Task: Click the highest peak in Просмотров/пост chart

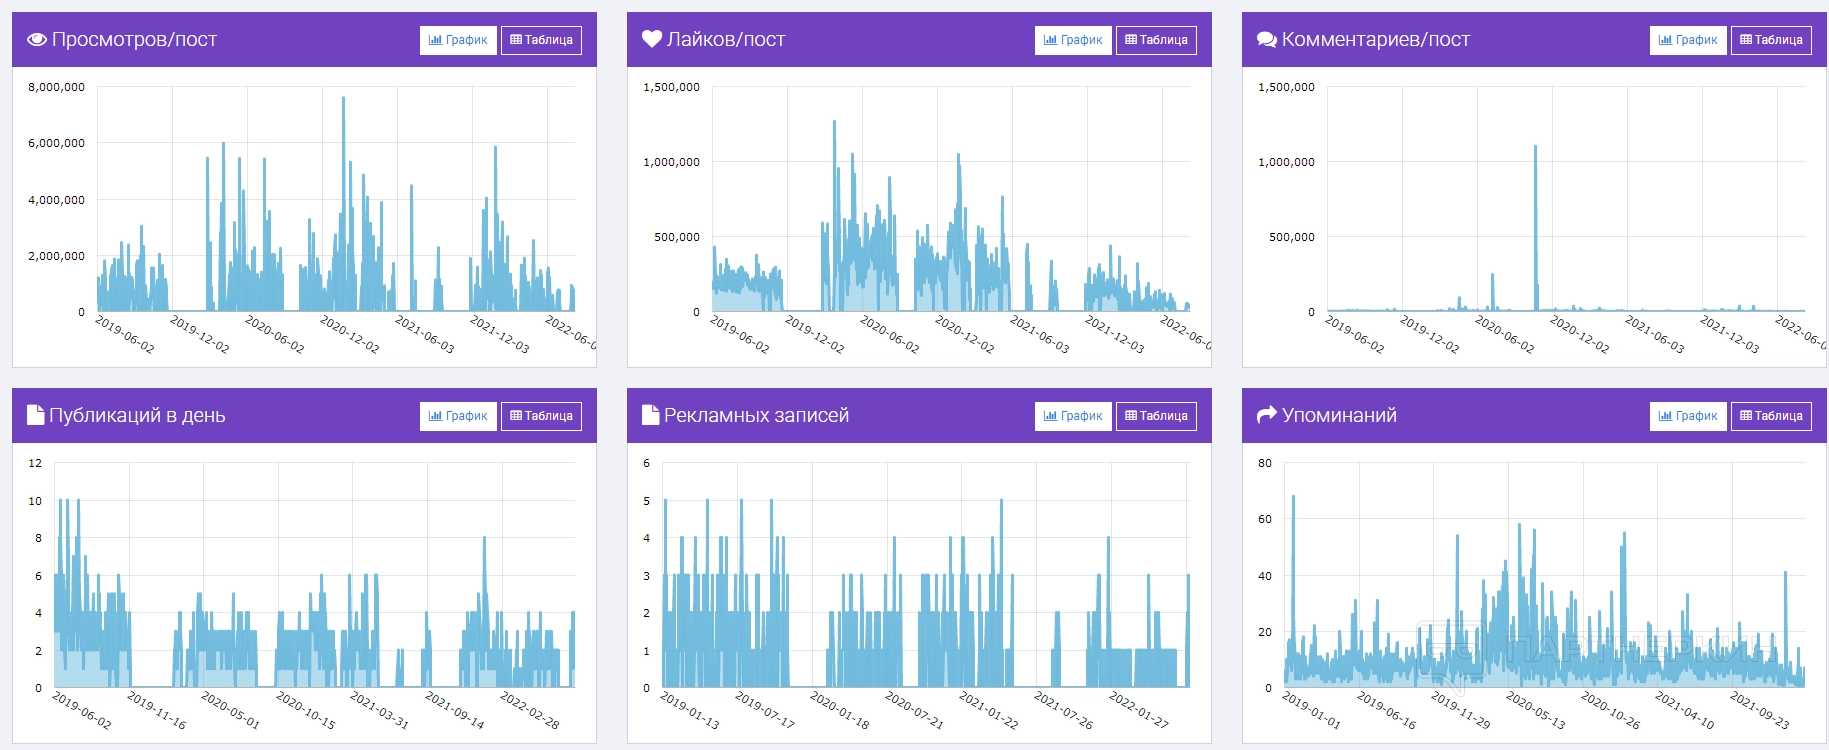Action: [343, 99]
